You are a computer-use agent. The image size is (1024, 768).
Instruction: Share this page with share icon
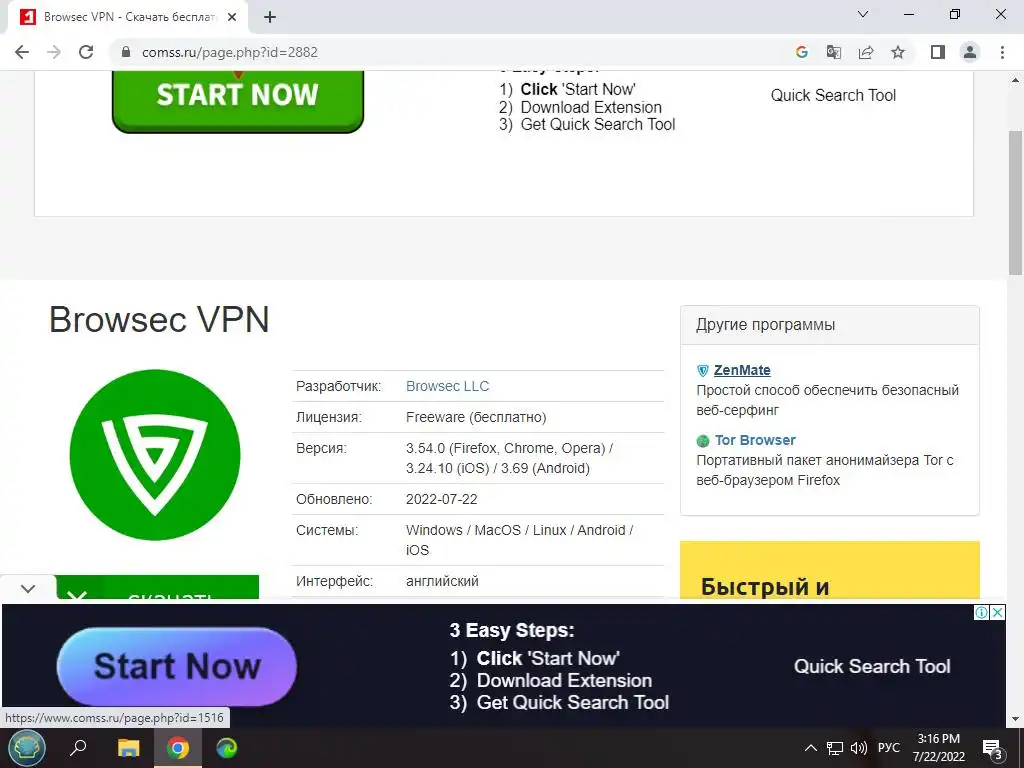(x=866, y=52)
